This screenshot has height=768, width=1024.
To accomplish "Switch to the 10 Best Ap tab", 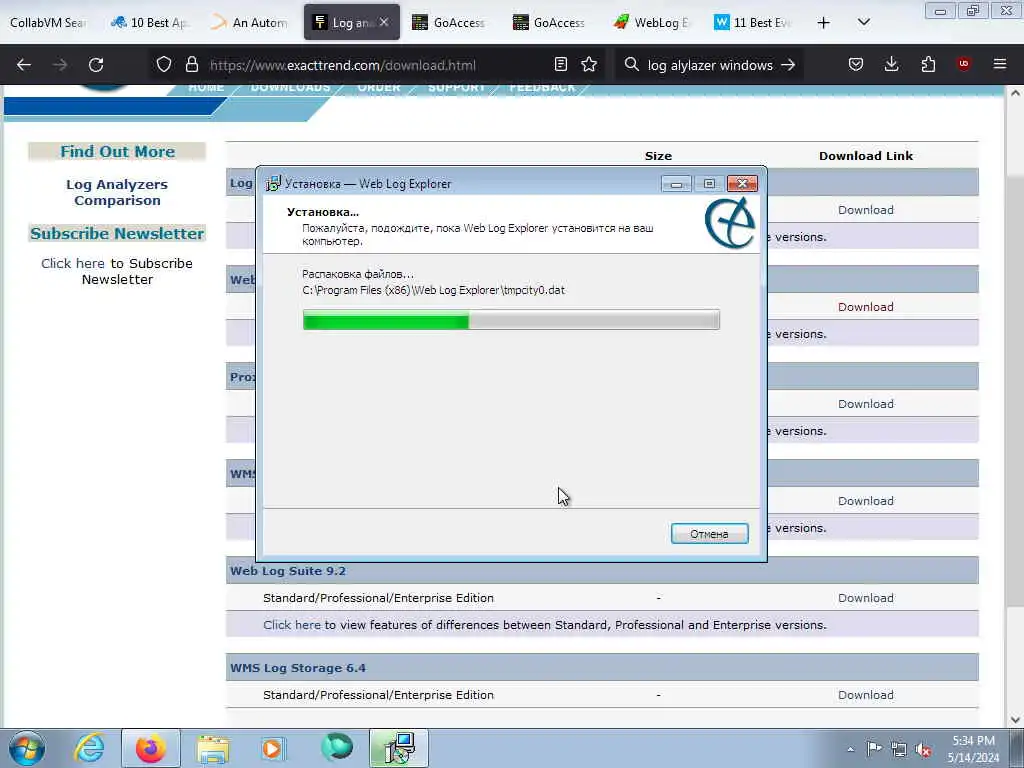I will pyautogui.click(x=152, y=22).
